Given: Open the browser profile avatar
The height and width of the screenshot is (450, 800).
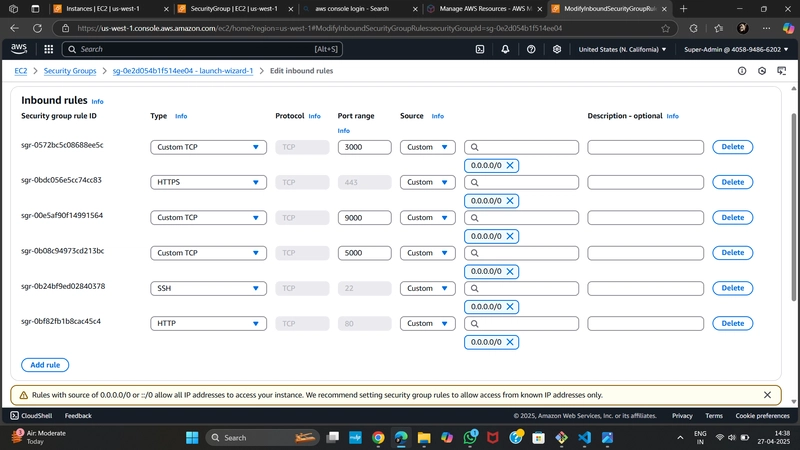Looking at the screenshot, I should 743,29.
